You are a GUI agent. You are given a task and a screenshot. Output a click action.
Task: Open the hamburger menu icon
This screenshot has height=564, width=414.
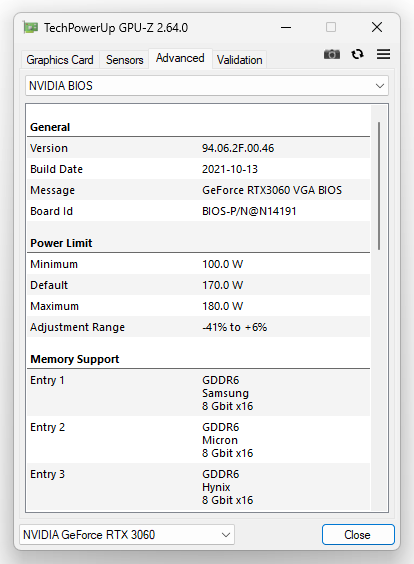(383, 54)
